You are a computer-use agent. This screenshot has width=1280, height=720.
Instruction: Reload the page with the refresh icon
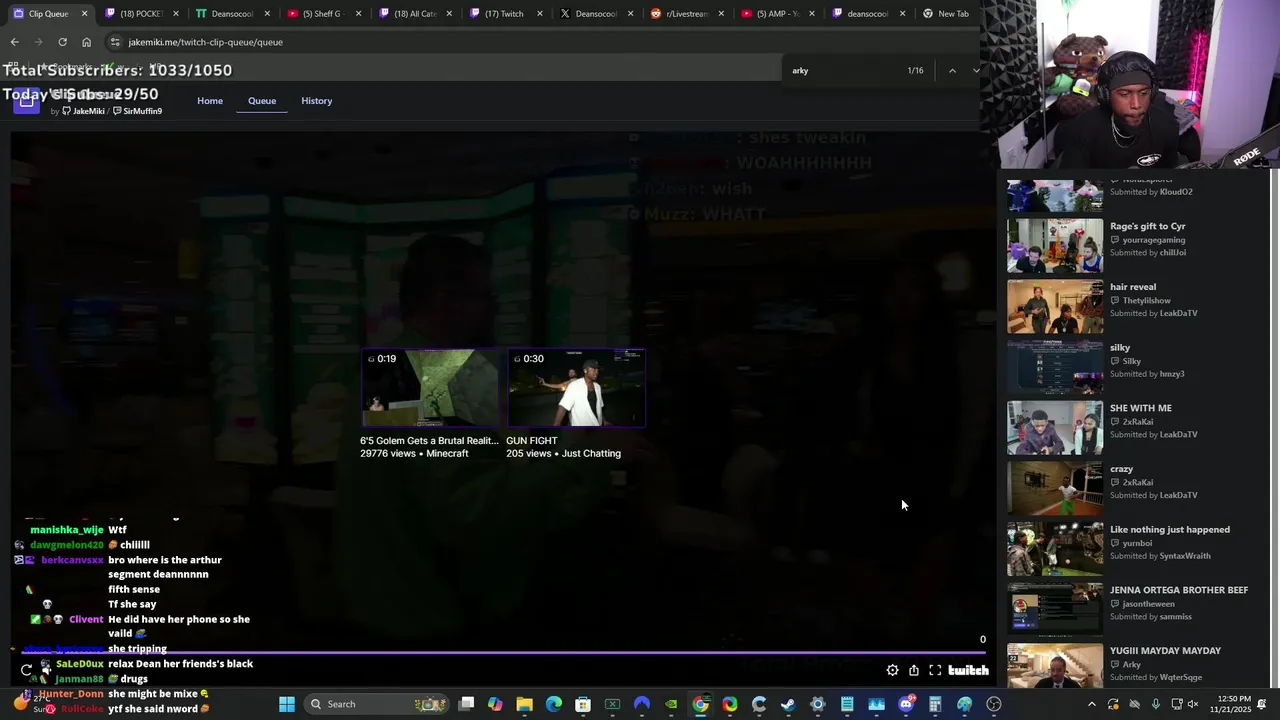[x=62, y=42]
